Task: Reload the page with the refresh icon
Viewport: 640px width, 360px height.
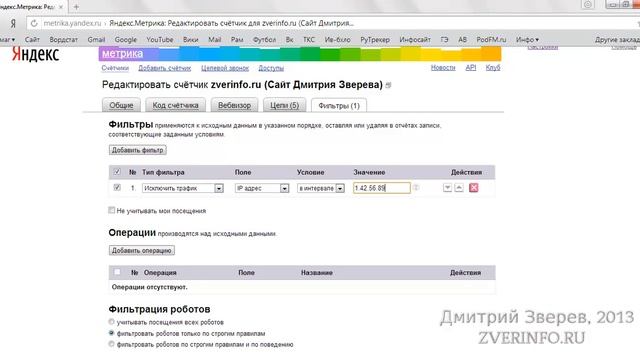Action: [34, 23]
